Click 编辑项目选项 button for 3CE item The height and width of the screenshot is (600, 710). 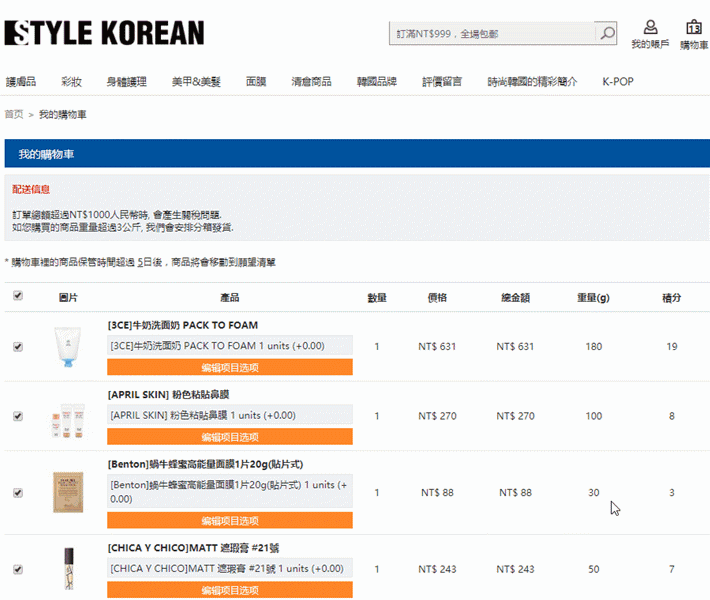(230, 367)
